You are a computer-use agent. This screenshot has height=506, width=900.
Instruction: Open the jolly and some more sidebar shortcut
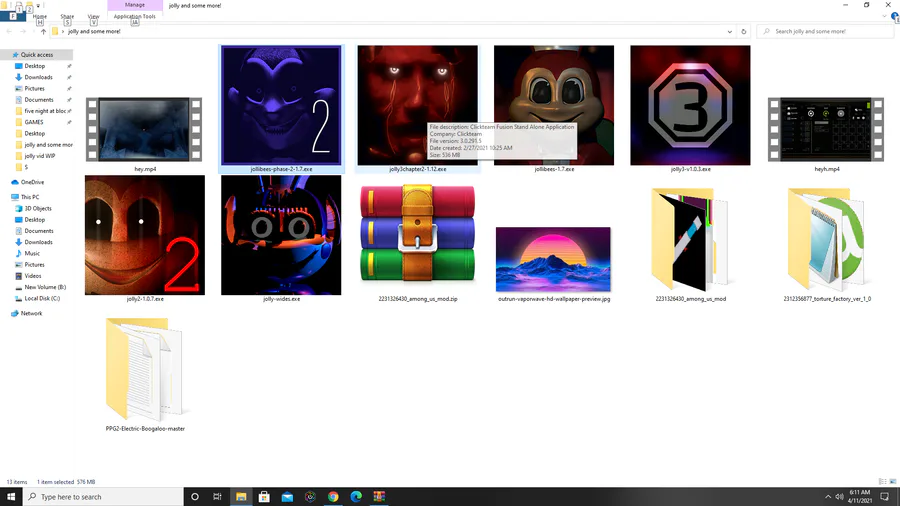(x=48, y=145)
